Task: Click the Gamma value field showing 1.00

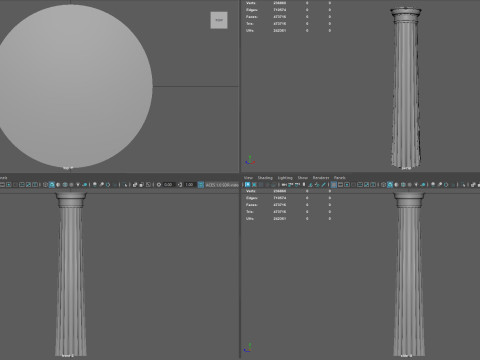Action: click(x=190, y=184)
